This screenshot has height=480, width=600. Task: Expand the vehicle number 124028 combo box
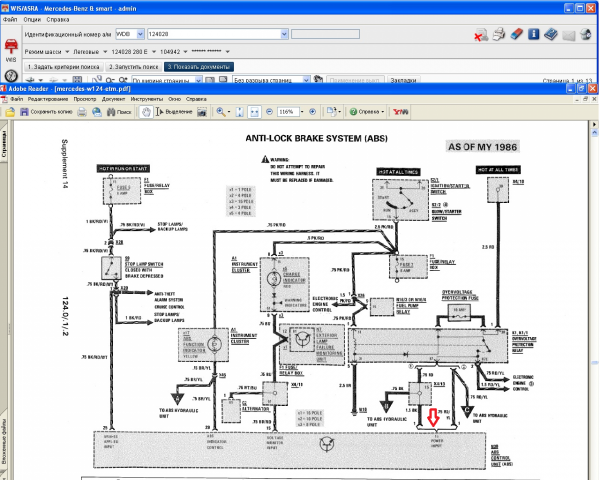(282, 34)
